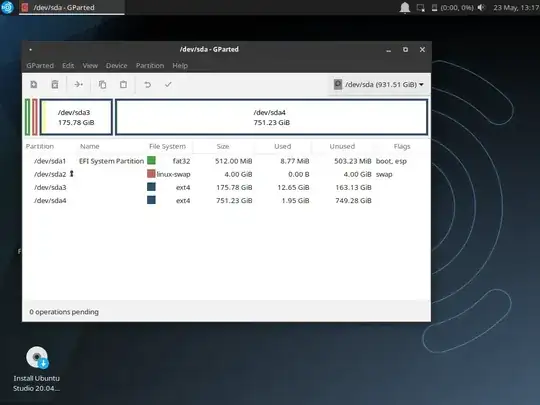The width and height of the screenshot is (540, 405).
Task: Click the date and time clock
Action: point(516,8)
